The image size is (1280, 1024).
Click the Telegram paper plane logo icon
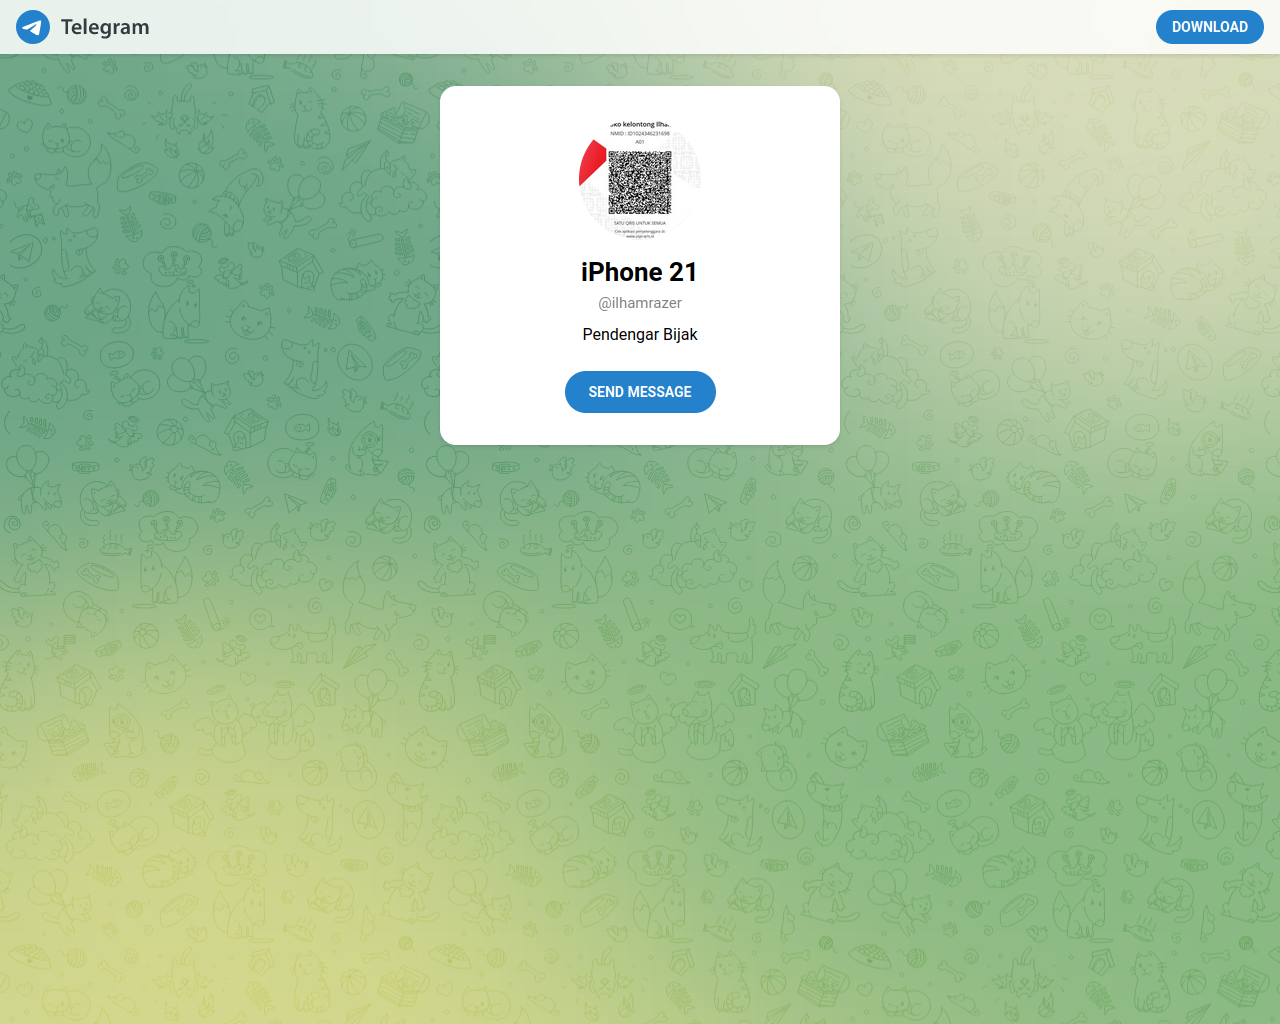(x=33, y=27)
